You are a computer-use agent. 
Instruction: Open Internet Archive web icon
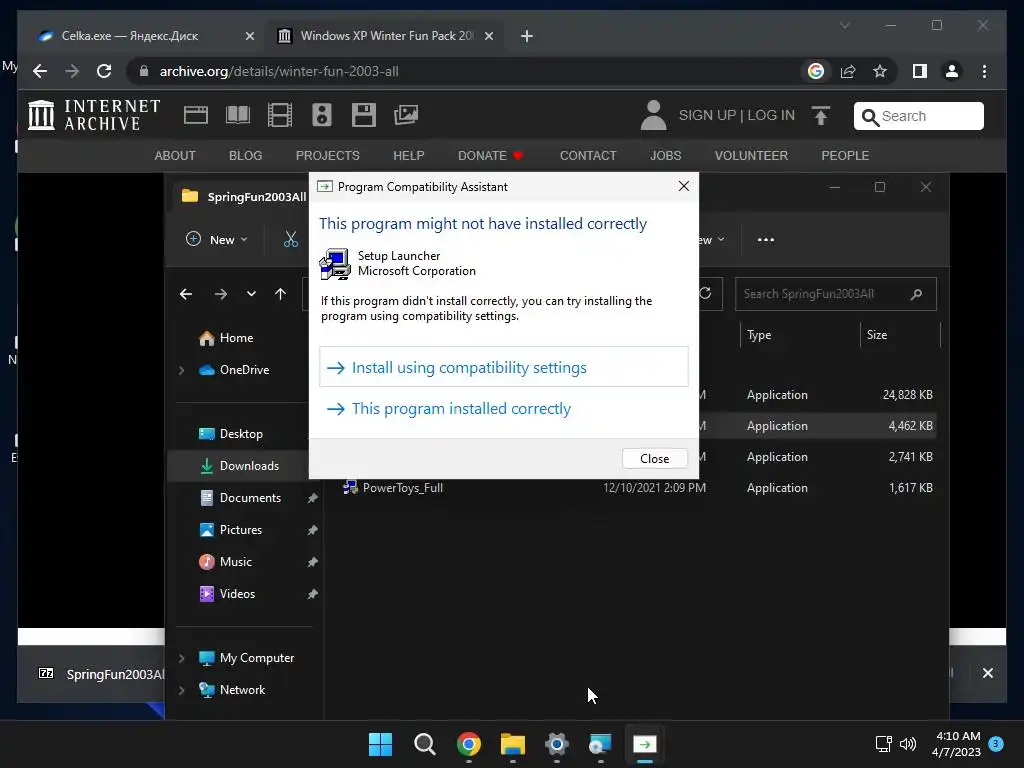[195, 115]
